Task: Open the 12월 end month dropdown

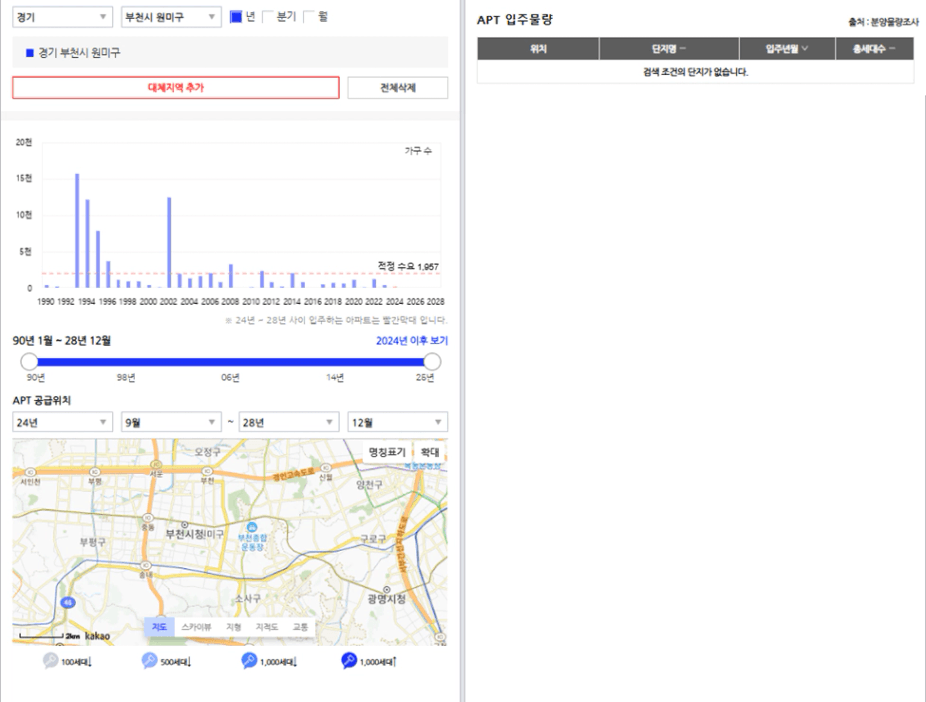Action: [397, 422]
